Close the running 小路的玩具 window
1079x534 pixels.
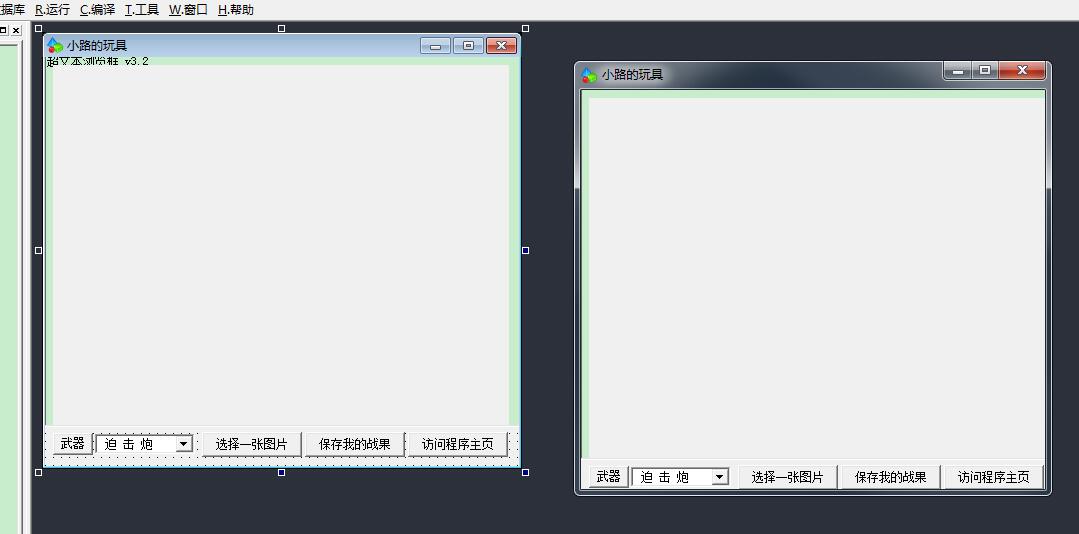point(1022,71)
